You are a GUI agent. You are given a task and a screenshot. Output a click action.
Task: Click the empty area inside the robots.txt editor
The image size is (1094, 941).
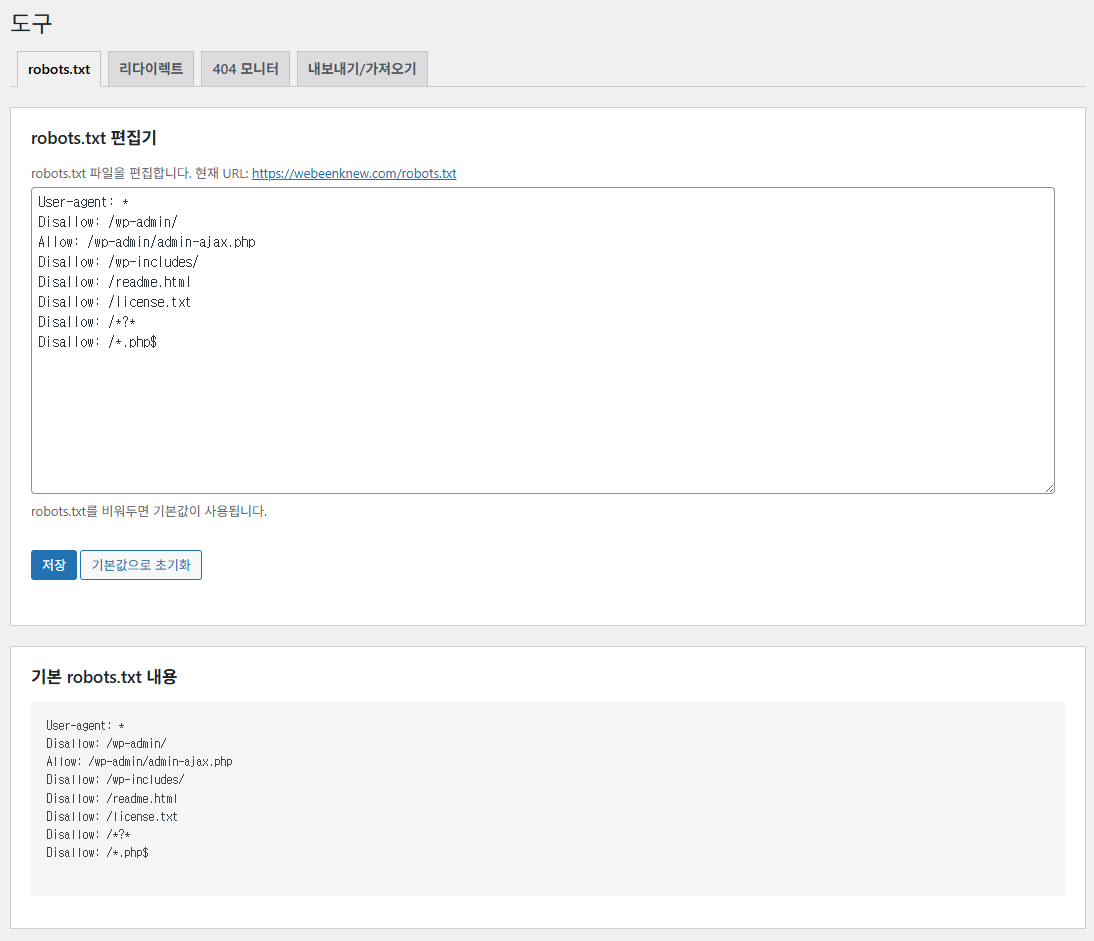click(x=540, y=420)
